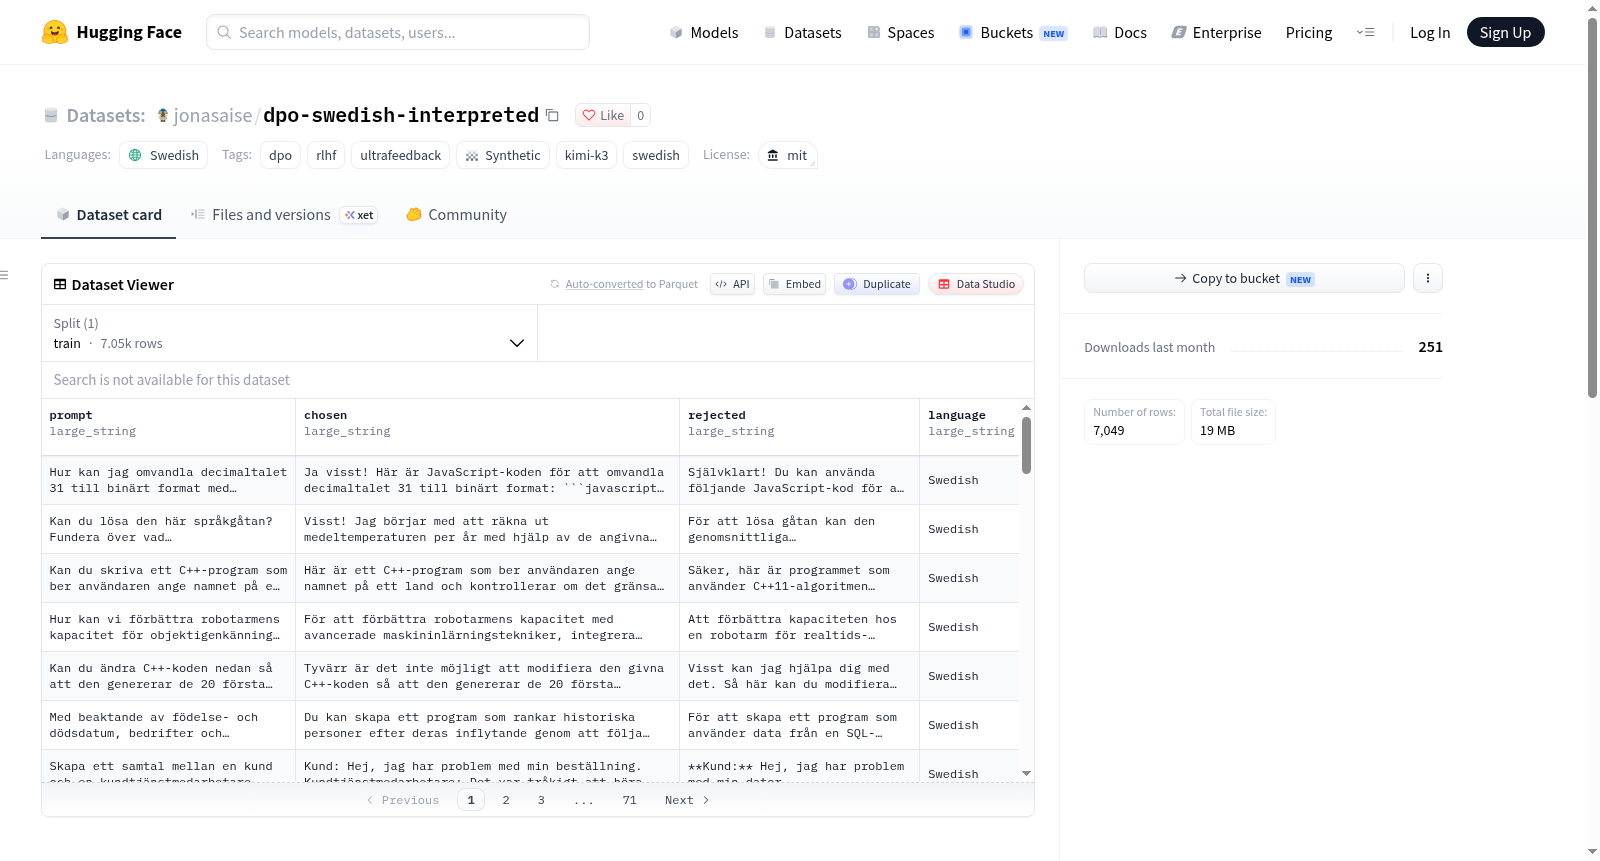Click the mit license tag
This screenshot has height=861, width=1600.
788,155
